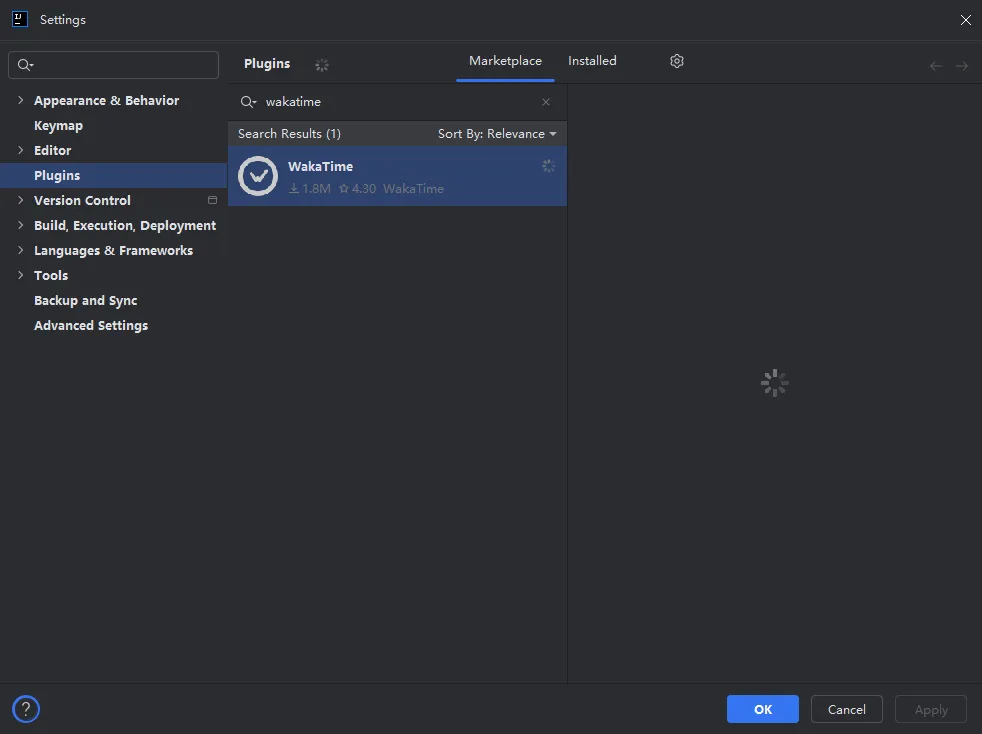The image size is (982, 734).
Task: Switch to the Installed tab
Action: 592,61
